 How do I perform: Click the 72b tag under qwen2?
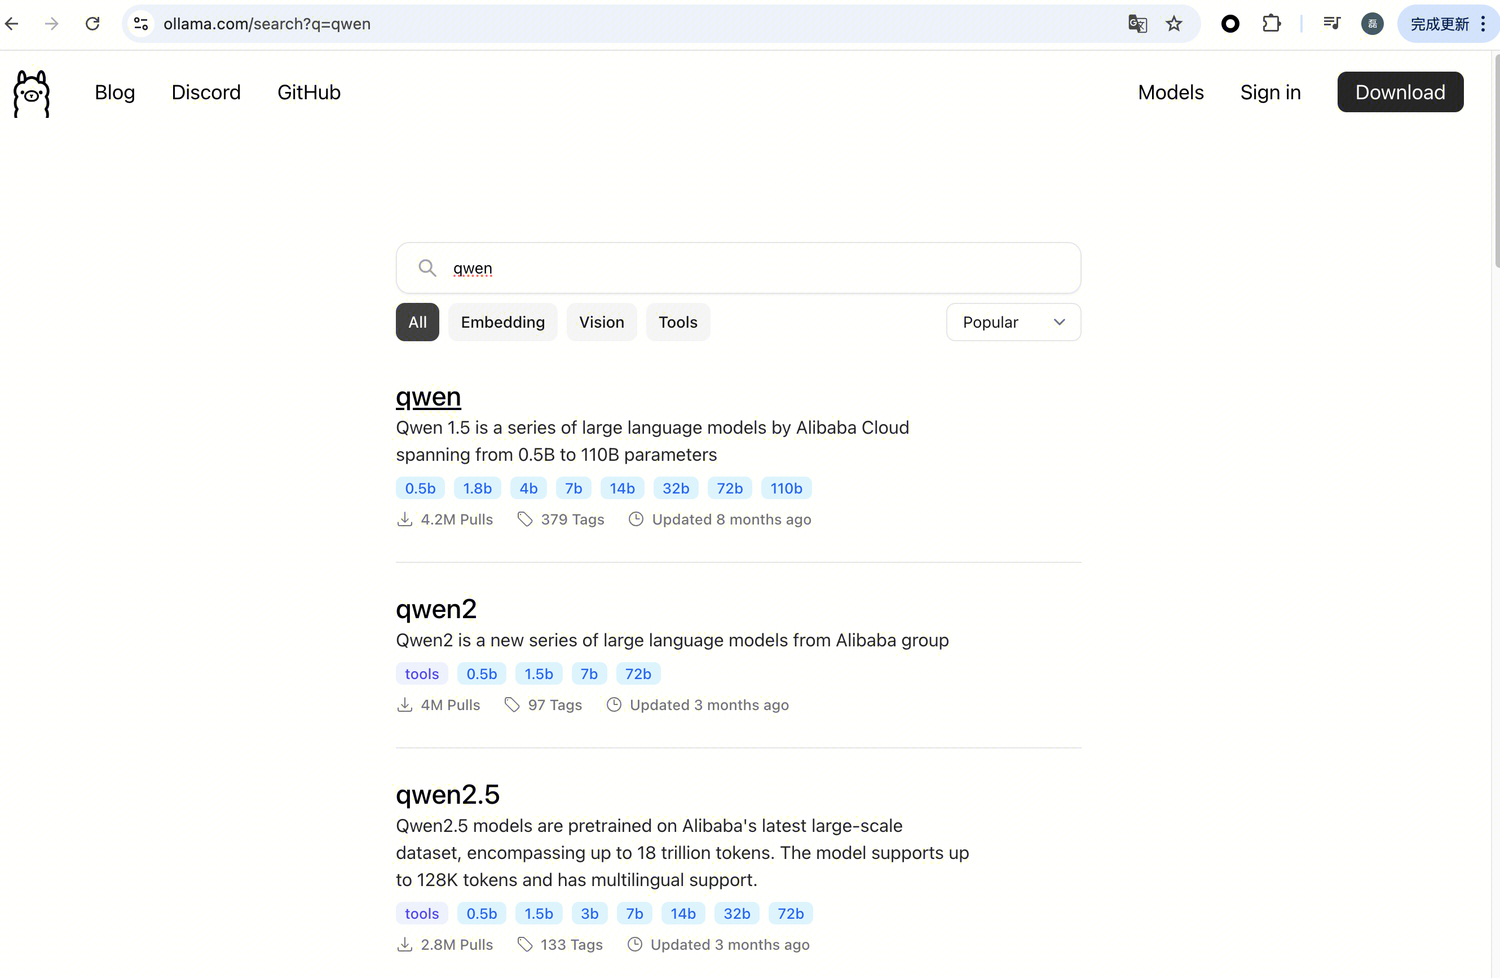(638, 674)
